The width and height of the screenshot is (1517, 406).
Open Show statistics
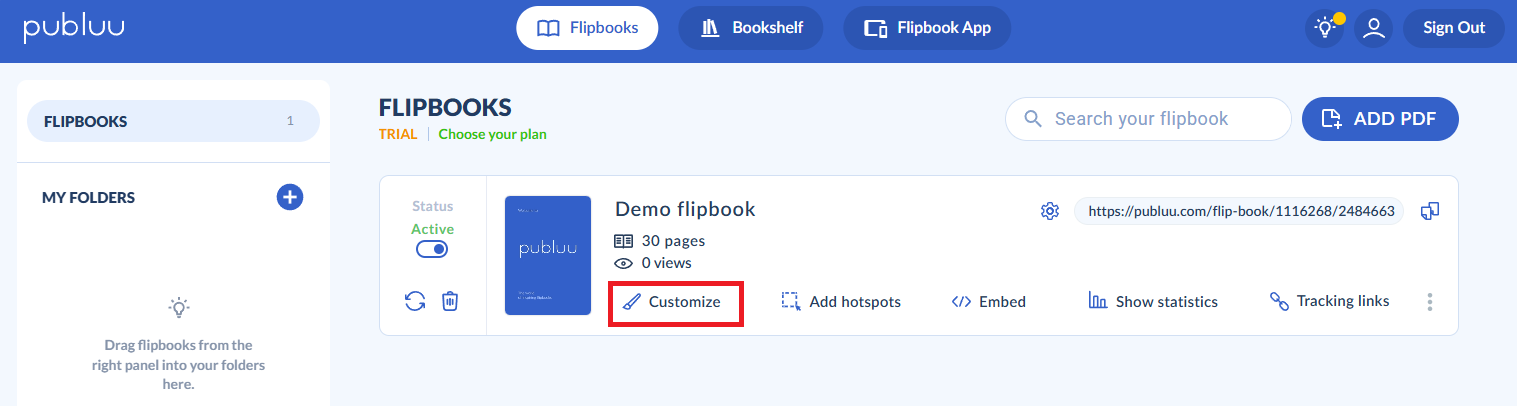[1153, 301]
